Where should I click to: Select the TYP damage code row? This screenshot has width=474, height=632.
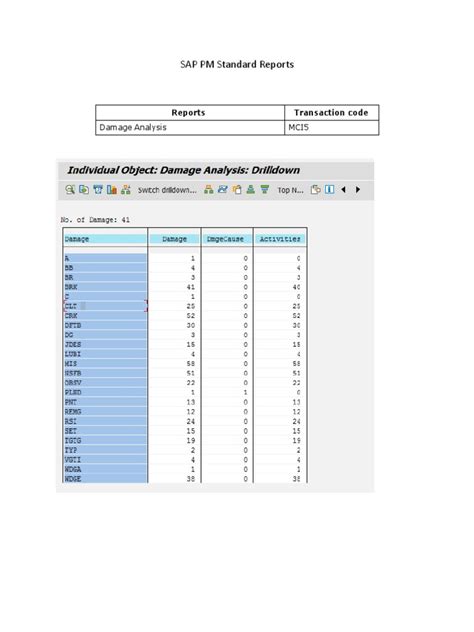point(105,450)
